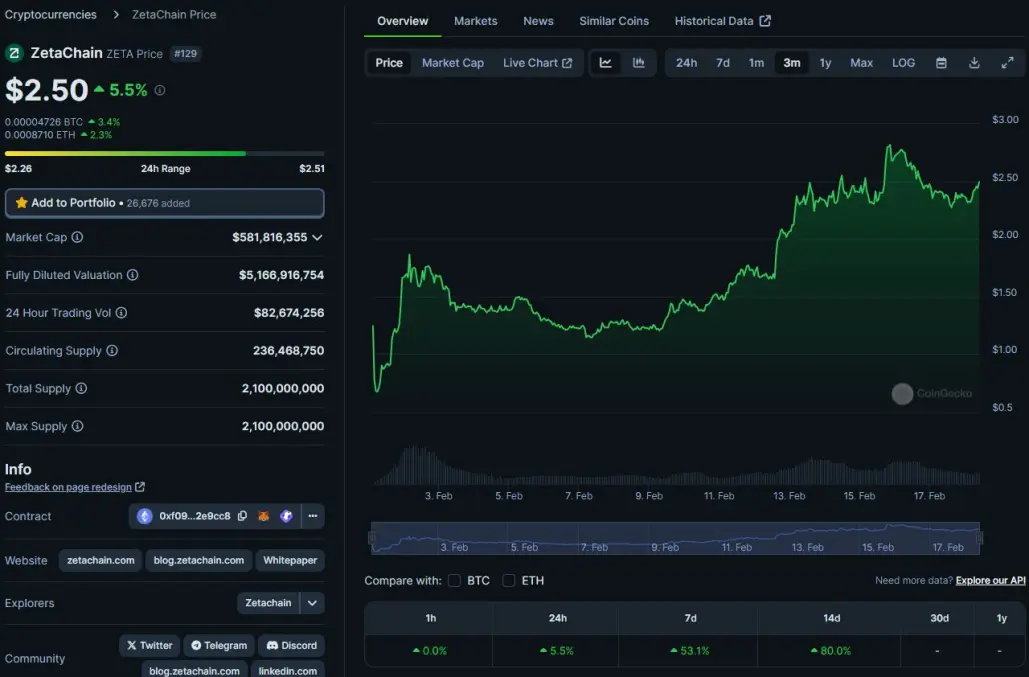Select the 3m chart range
This screenshot has width=1029, height=677.
coord(792,63)
